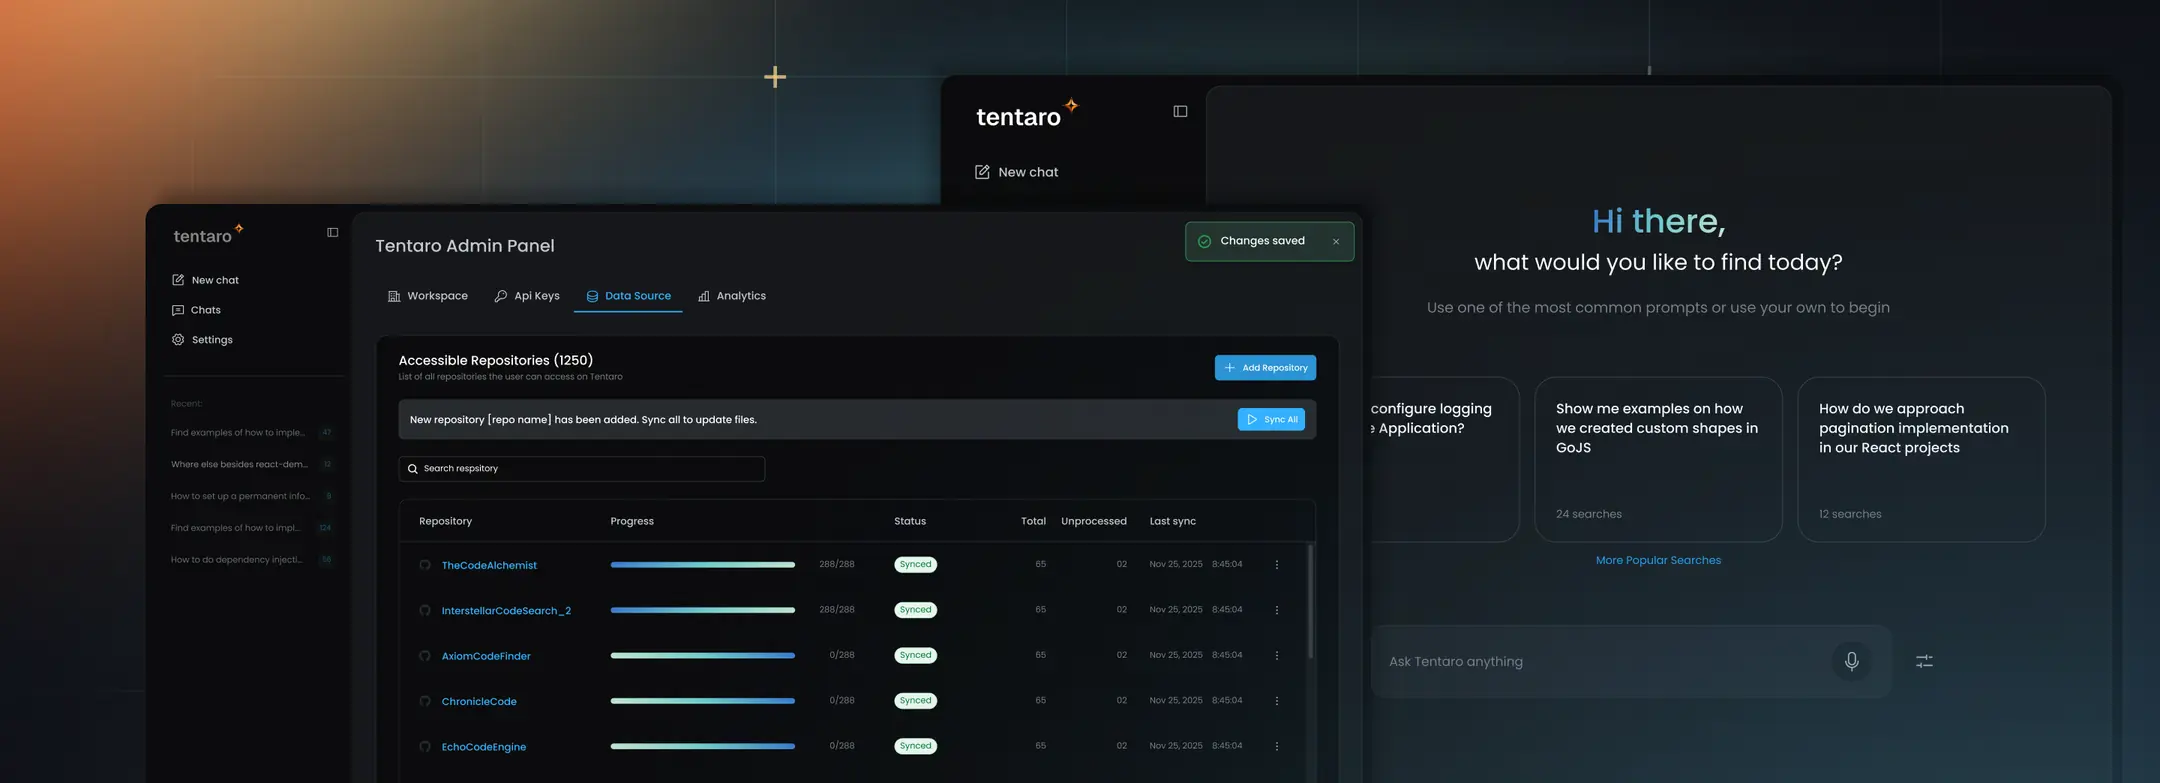Open the three-dot menu for InterstellarCodeSearch_2

pos(1277,610)
